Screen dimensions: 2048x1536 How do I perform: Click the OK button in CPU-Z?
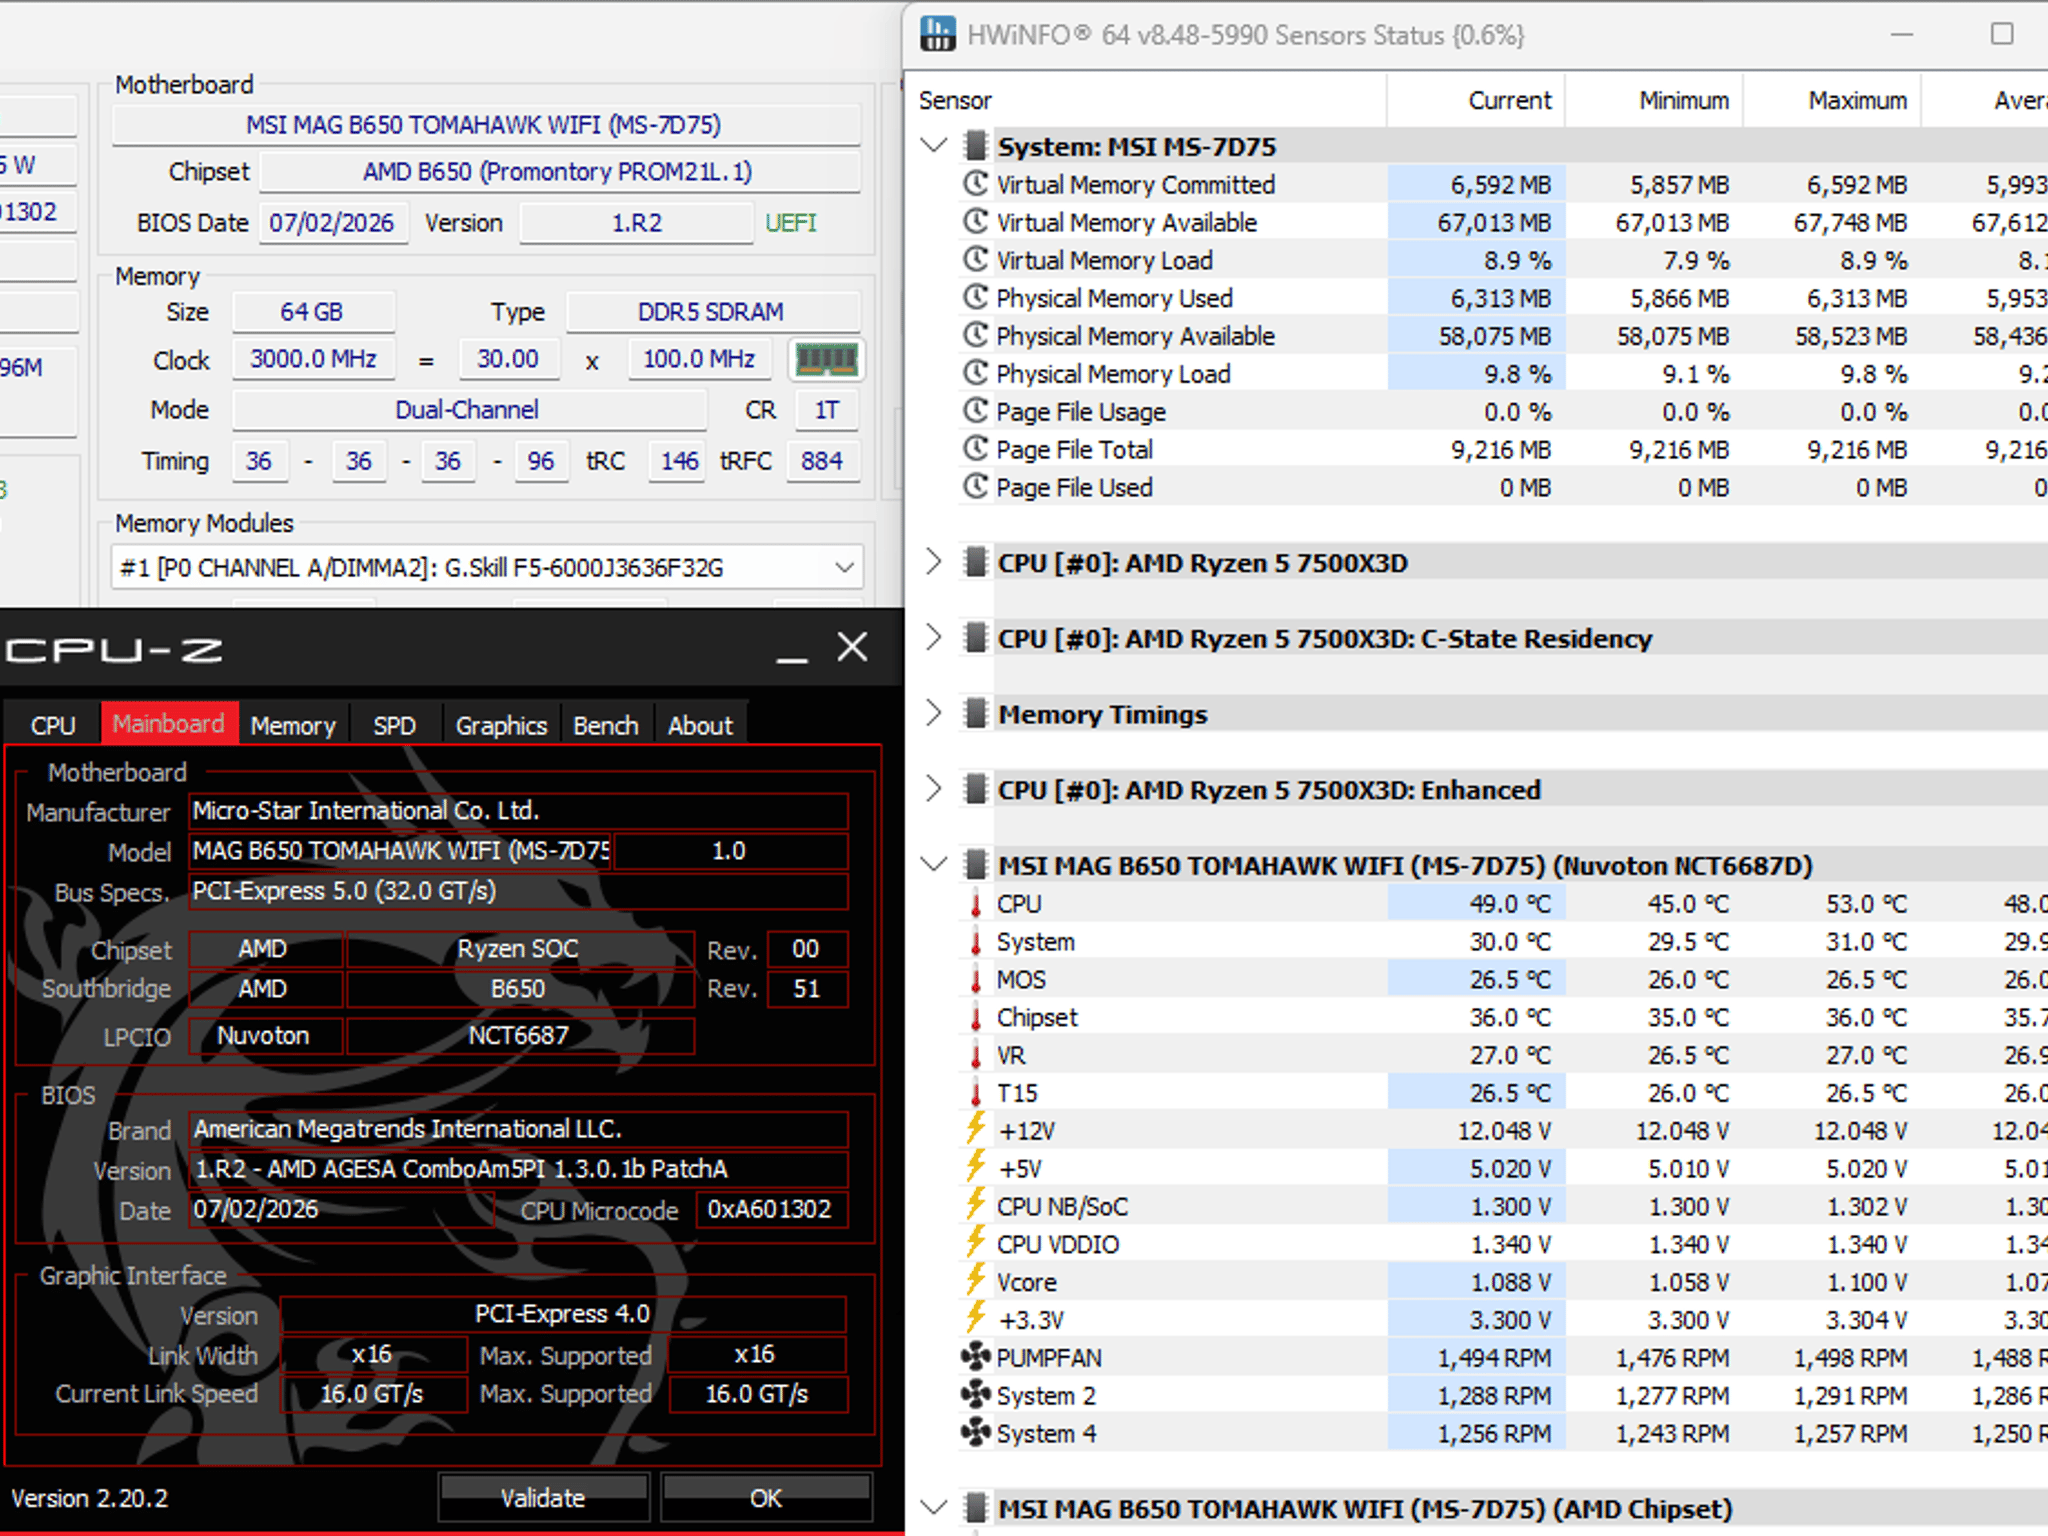[766, 1497]
